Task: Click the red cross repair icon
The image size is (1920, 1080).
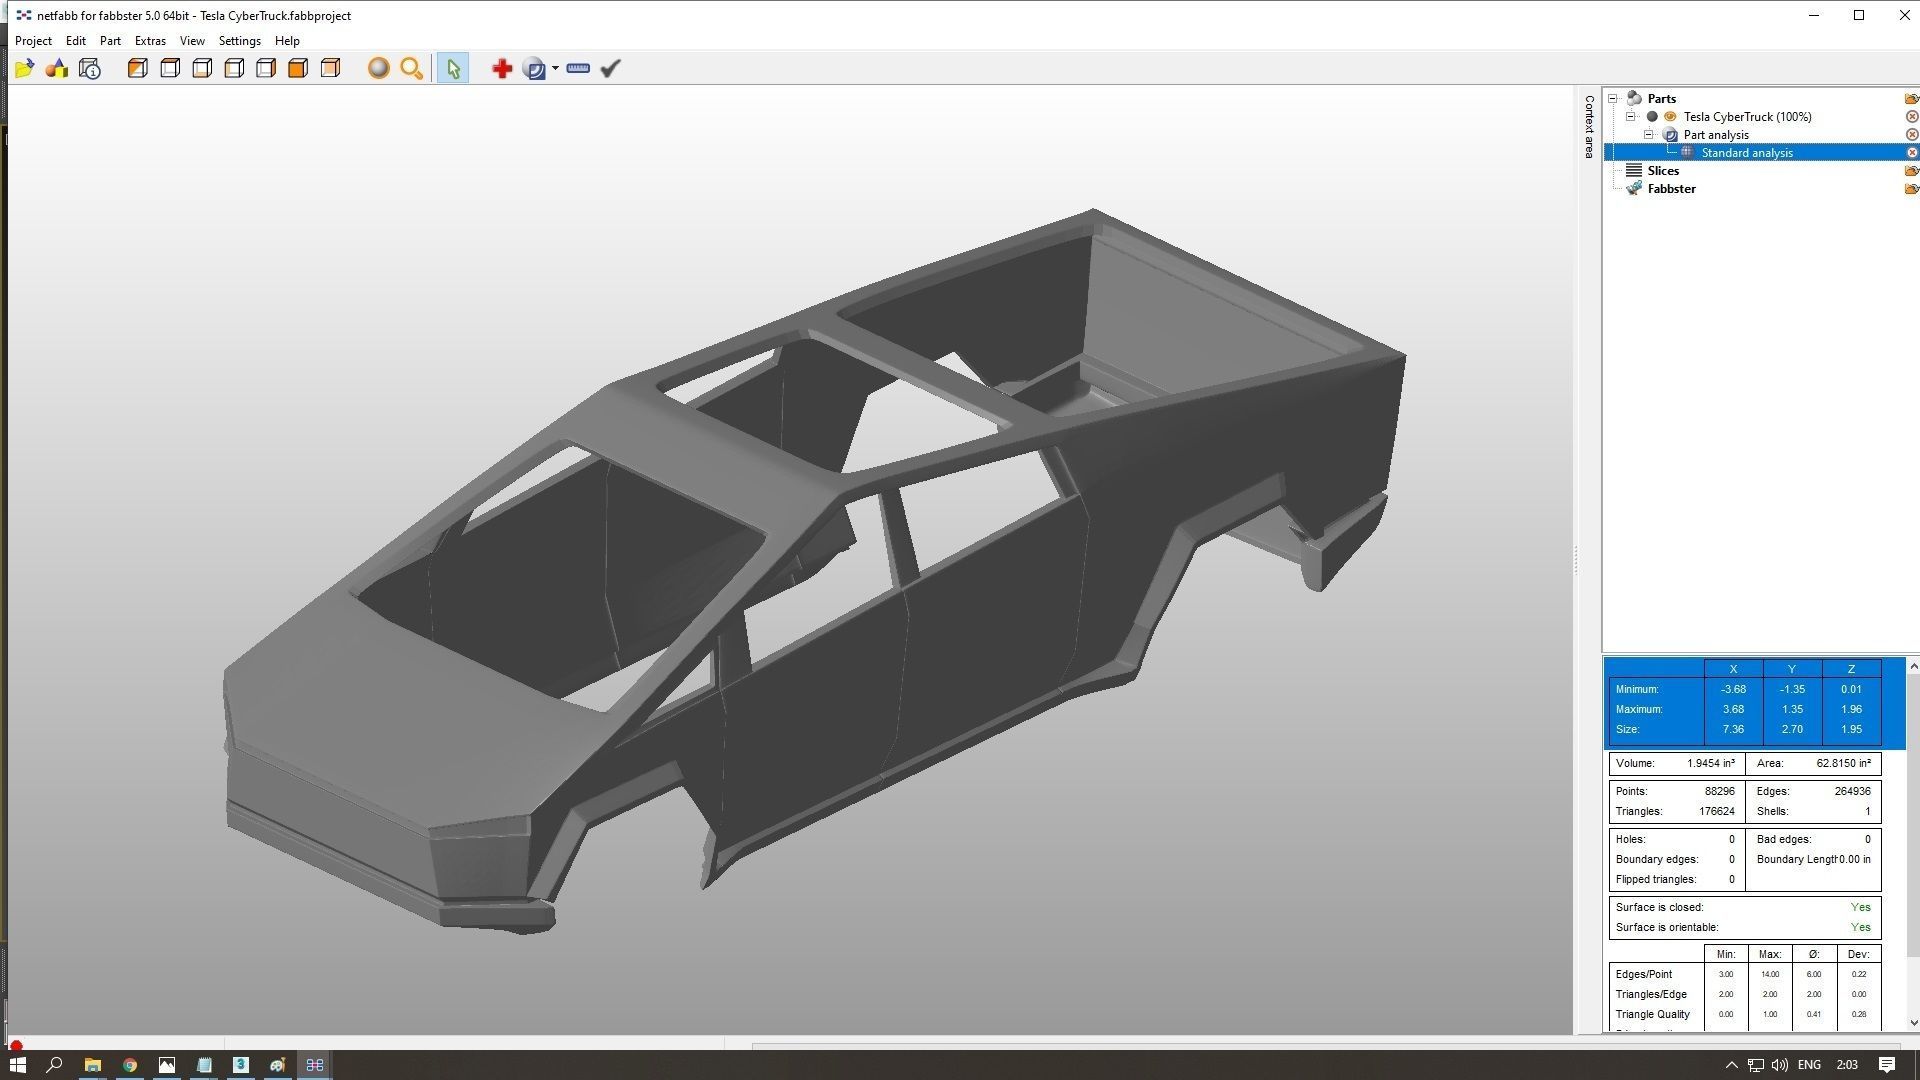Action: pyautogui.click(x=502, y=69)
